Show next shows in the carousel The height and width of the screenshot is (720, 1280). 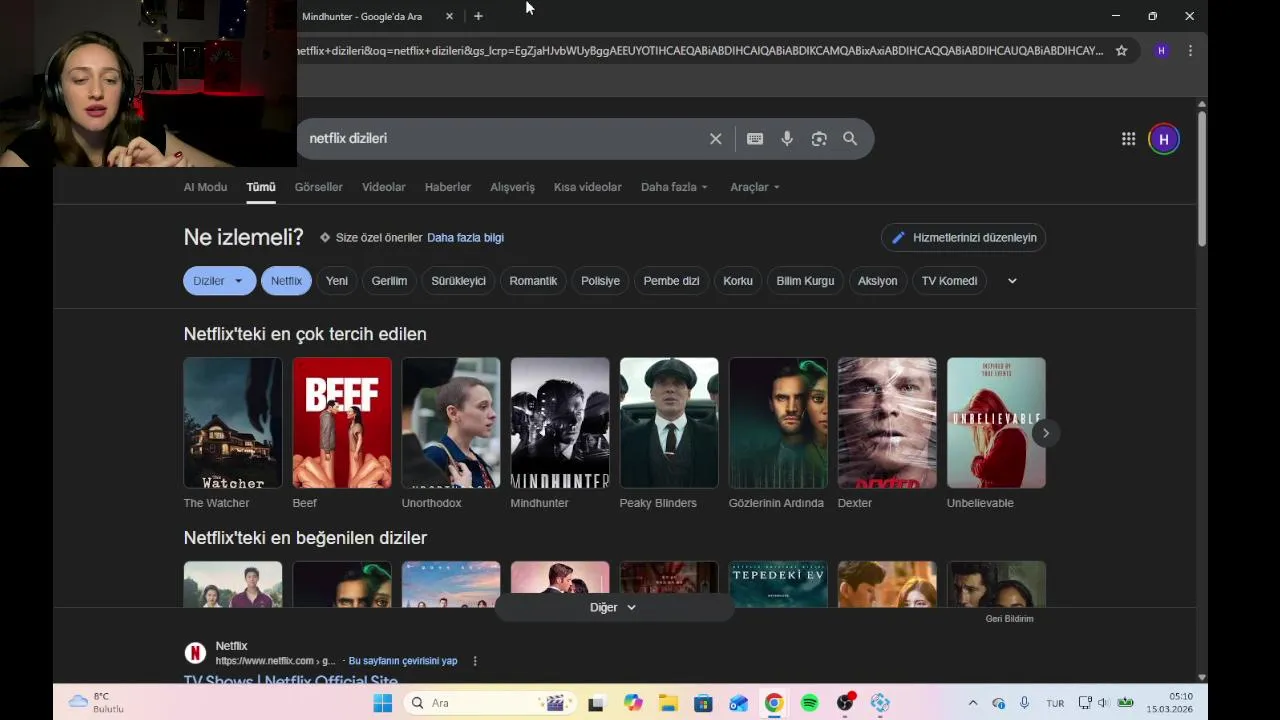(1046, 433)
